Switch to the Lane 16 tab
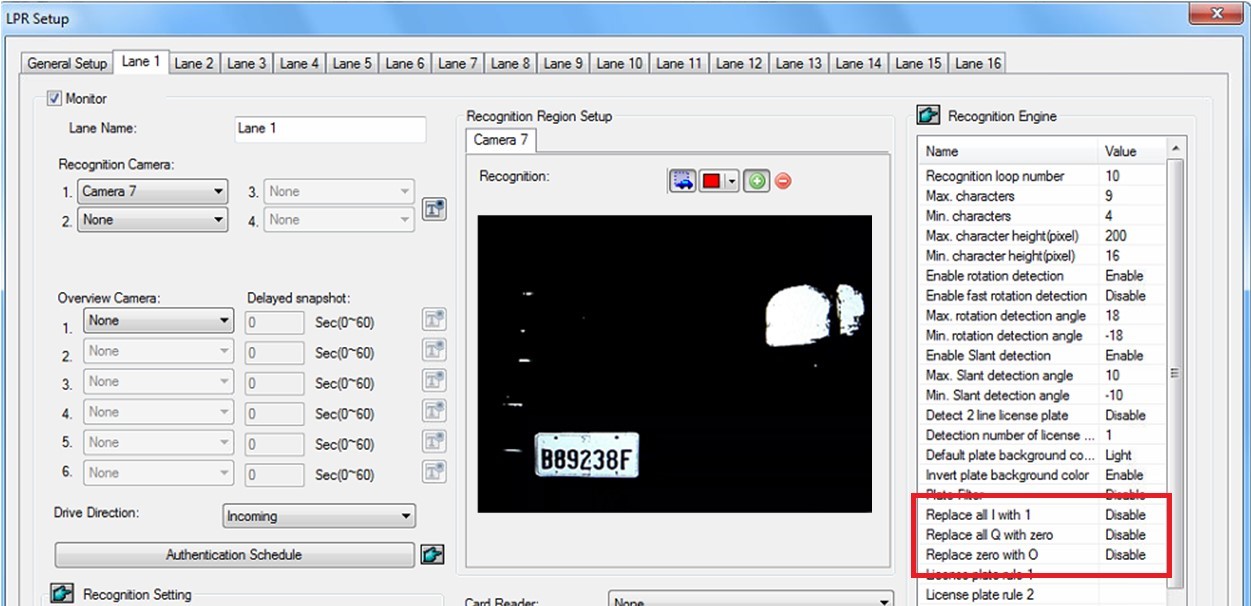 [977, 63]
